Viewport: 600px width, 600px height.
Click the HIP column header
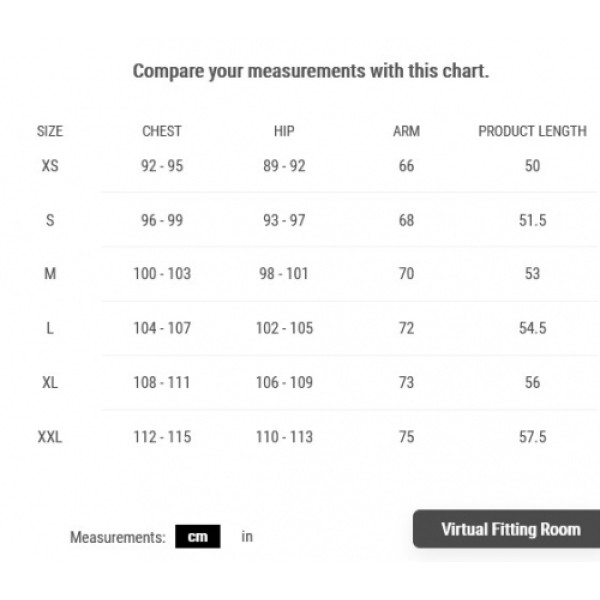(x=284, y=131)
